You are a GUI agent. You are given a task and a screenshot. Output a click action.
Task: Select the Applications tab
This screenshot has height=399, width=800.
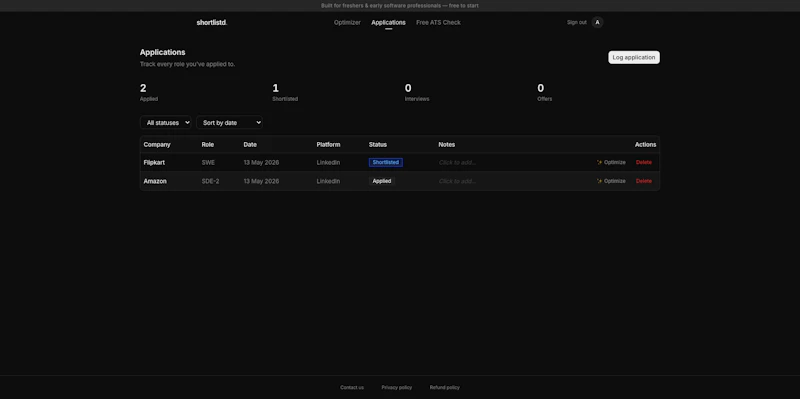click(x=388, y=22)
